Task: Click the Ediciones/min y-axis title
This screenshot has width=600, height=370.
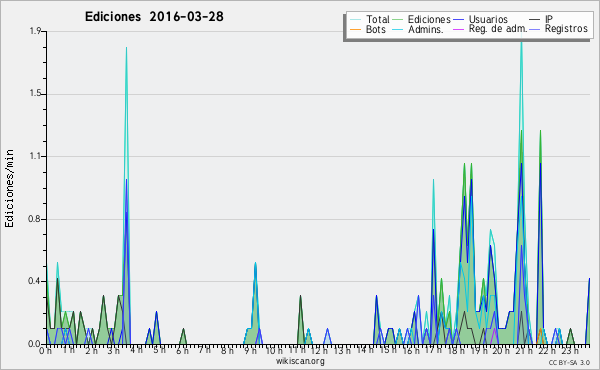Action: click(9, 188)
